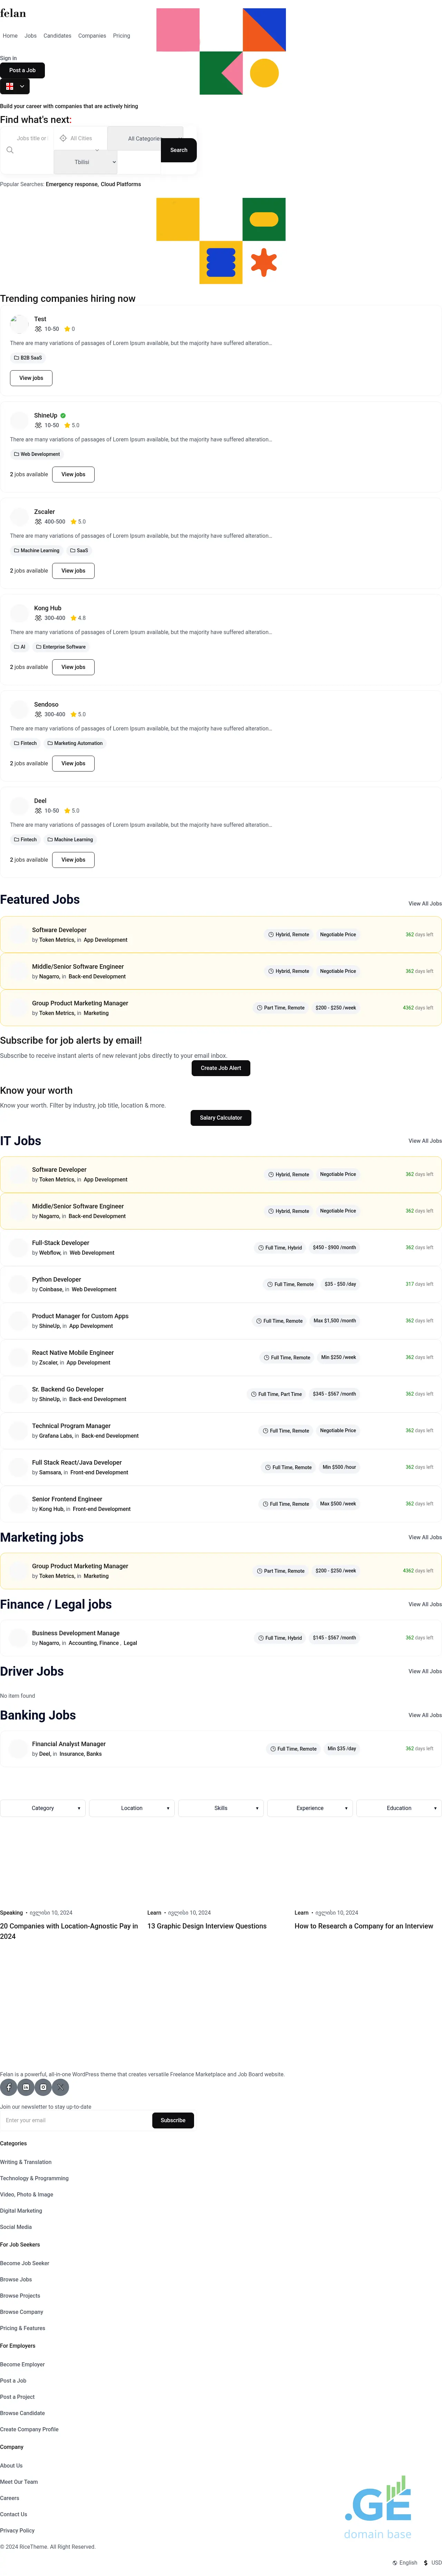Open the flag language selector dropdown
This screenshot has width=442, height=2576.
coord(15,86)
